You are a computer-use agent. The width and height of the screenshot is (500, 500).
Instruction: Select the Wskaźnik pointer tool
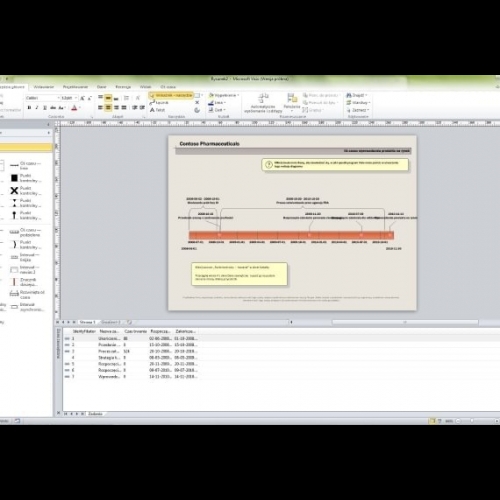[x=171, y=95]
